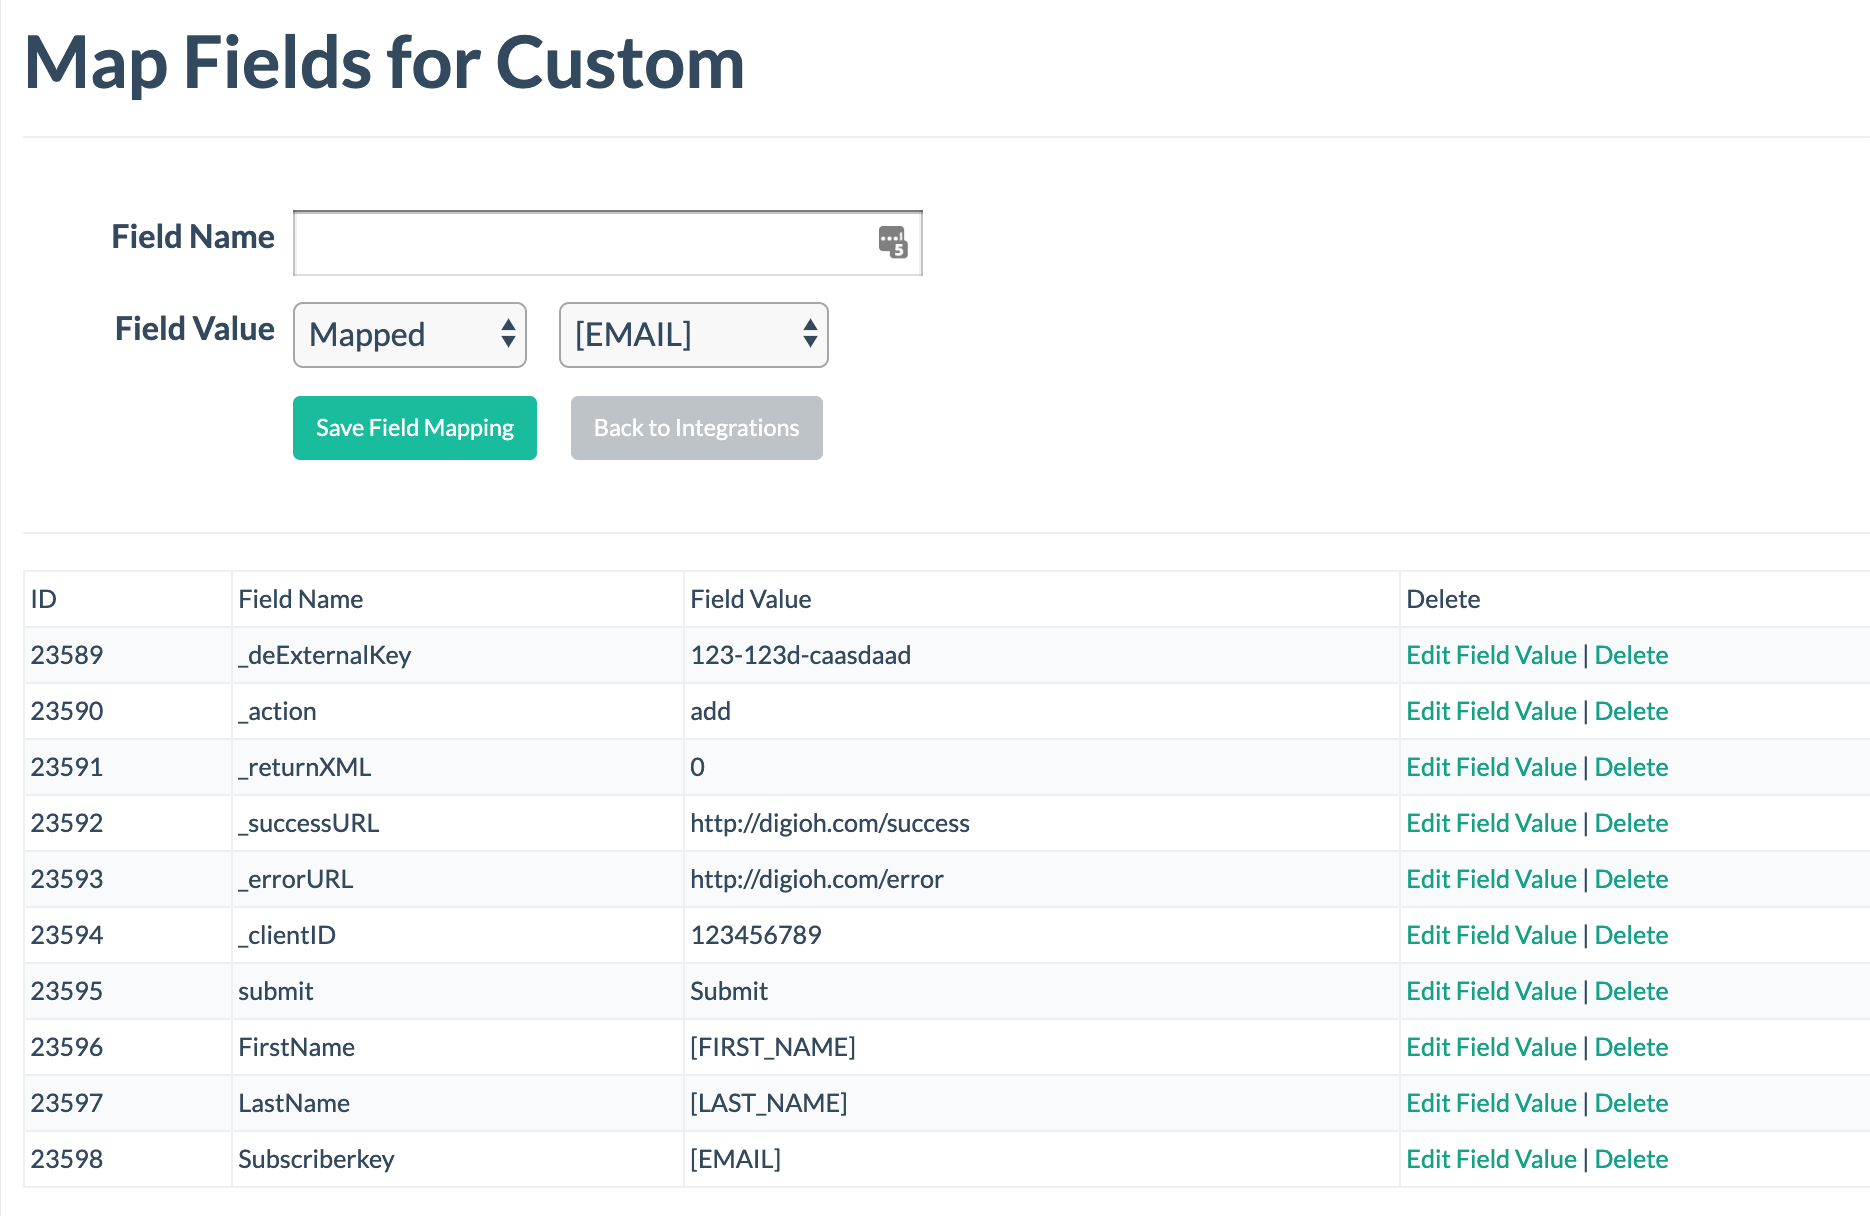Screen dimensions: 1870x1216
Task: Click the Field Name text input
Action: coord(580,243)
